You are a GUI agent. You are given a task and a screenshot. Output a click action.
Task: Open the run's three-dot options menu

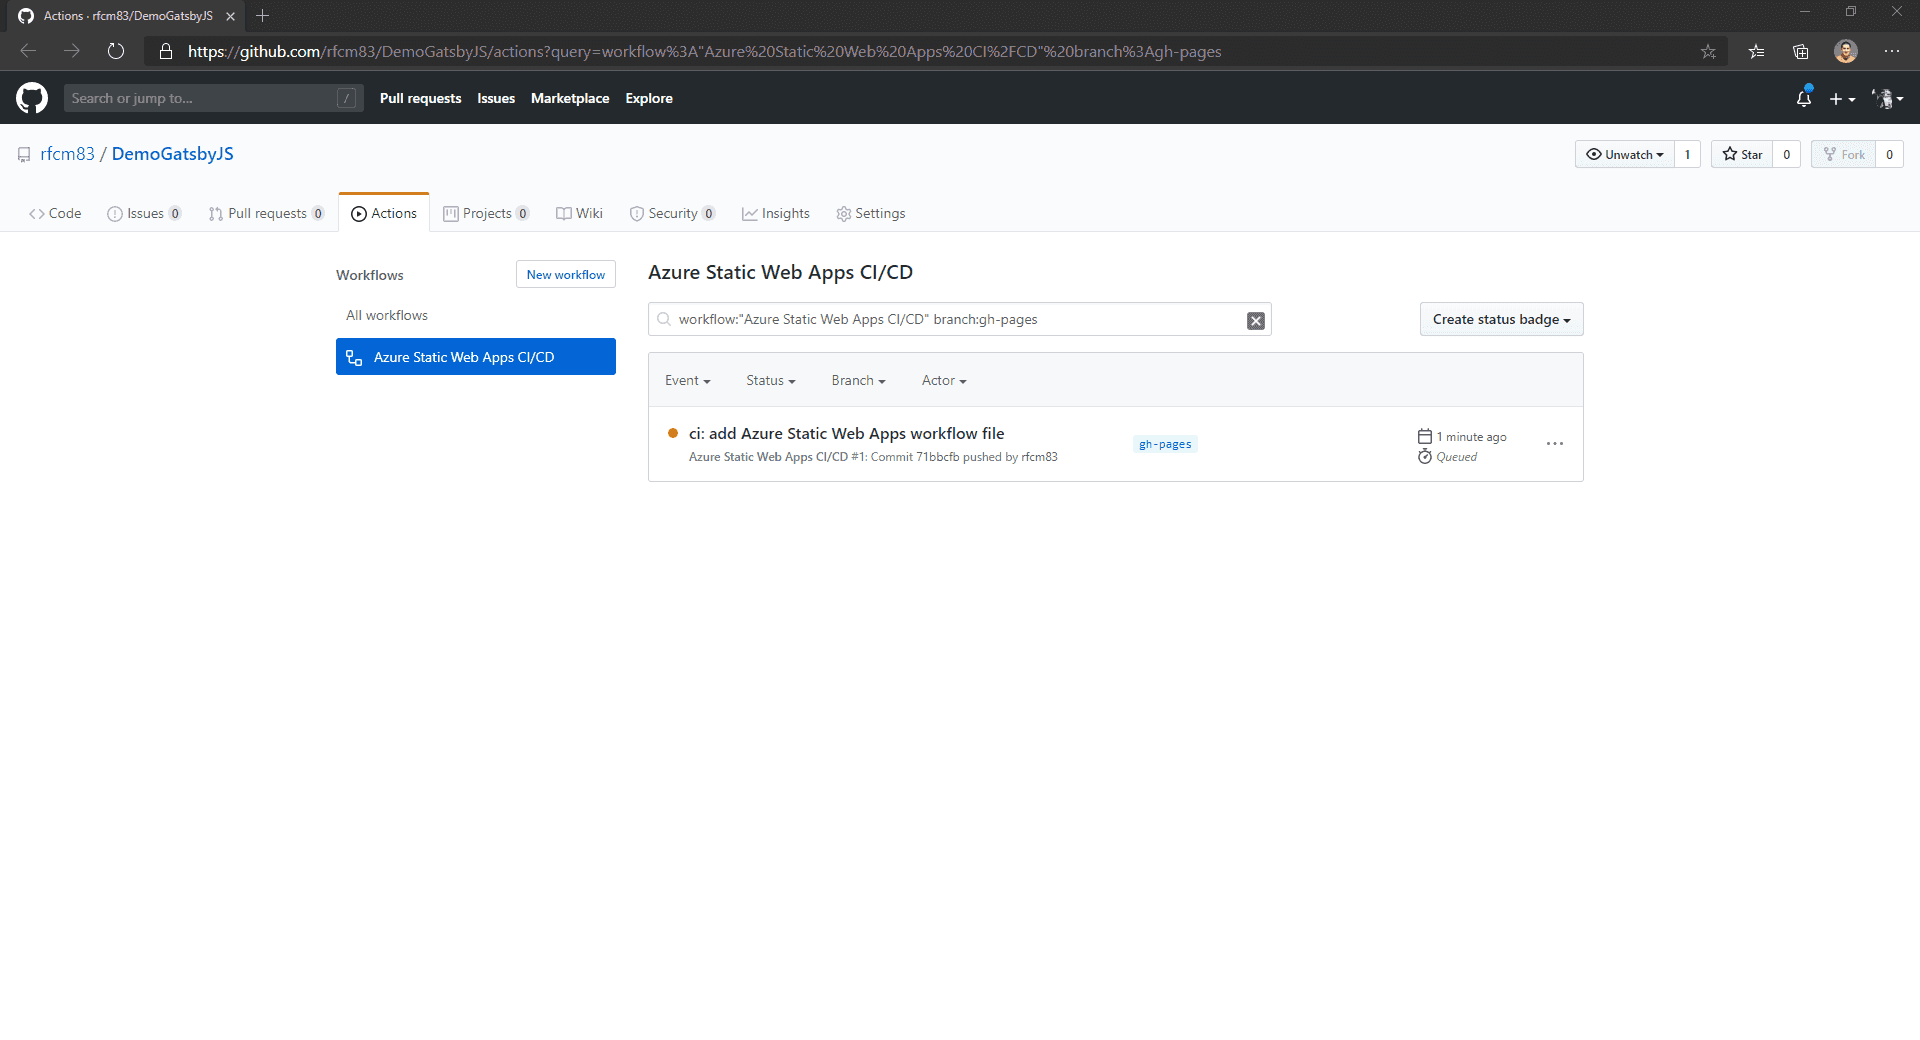tap(1555, 443)
